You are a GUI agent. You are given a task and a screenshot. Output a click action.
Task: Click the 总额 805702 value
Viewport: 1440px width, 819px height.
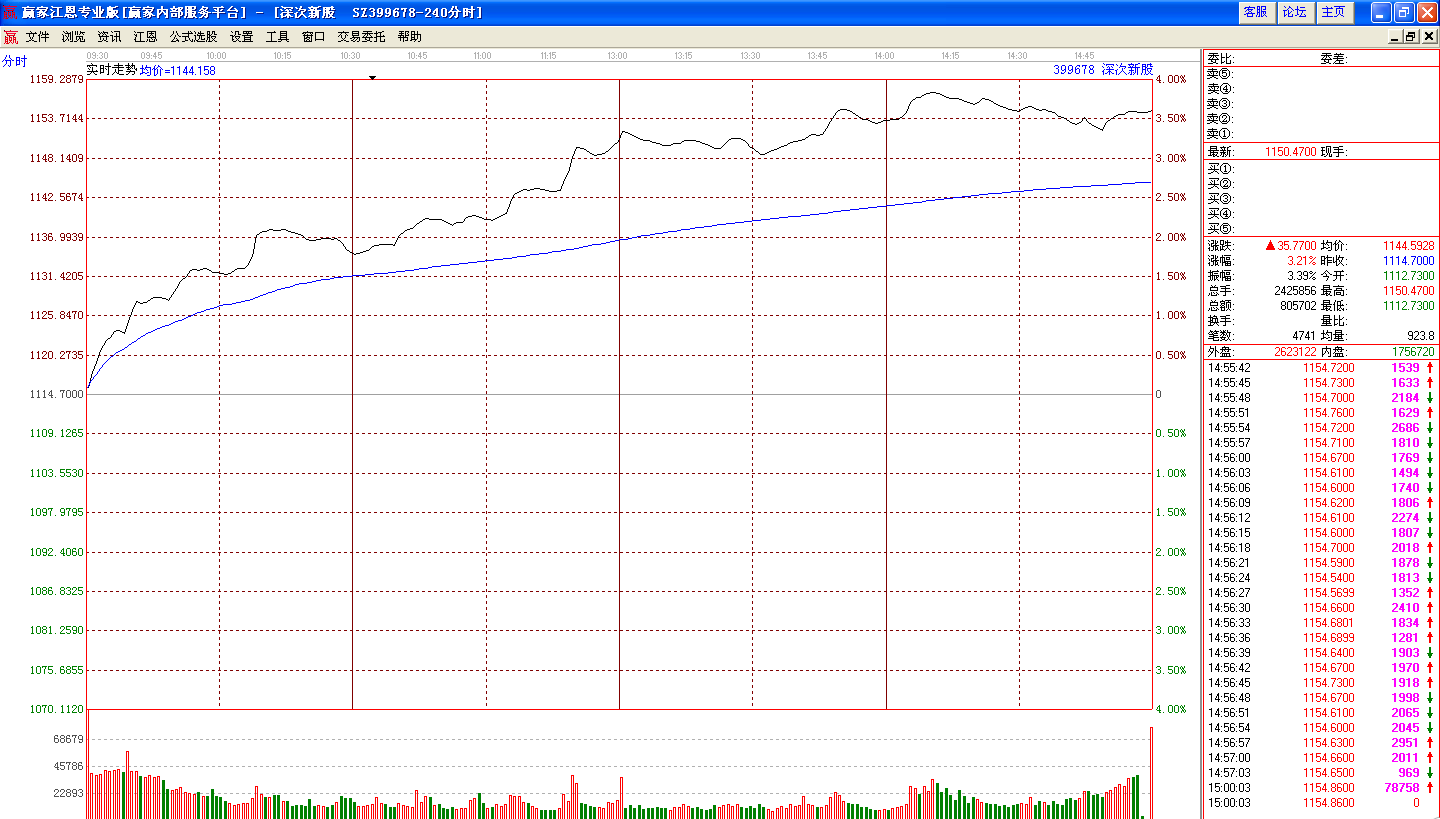[1298, 305]
